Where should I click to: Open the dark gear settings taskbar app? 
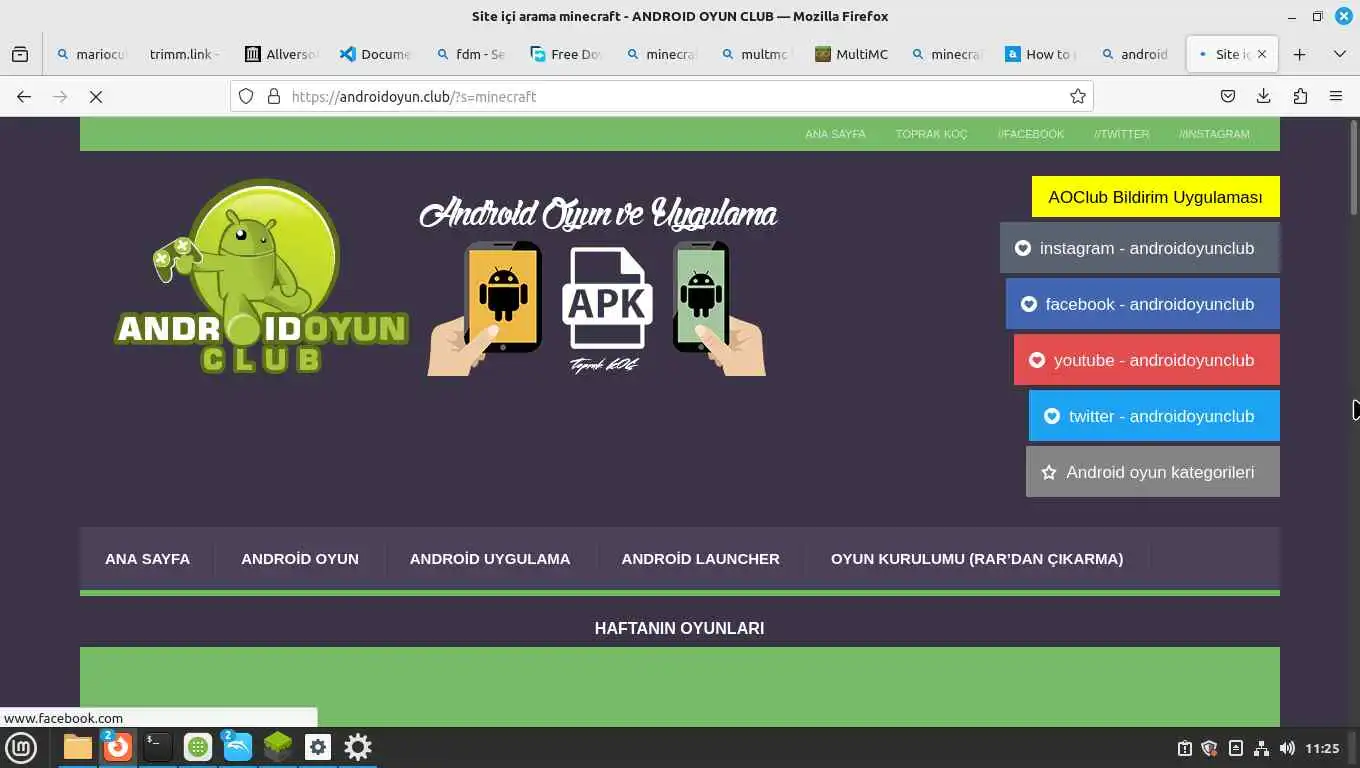coord(357,747)
